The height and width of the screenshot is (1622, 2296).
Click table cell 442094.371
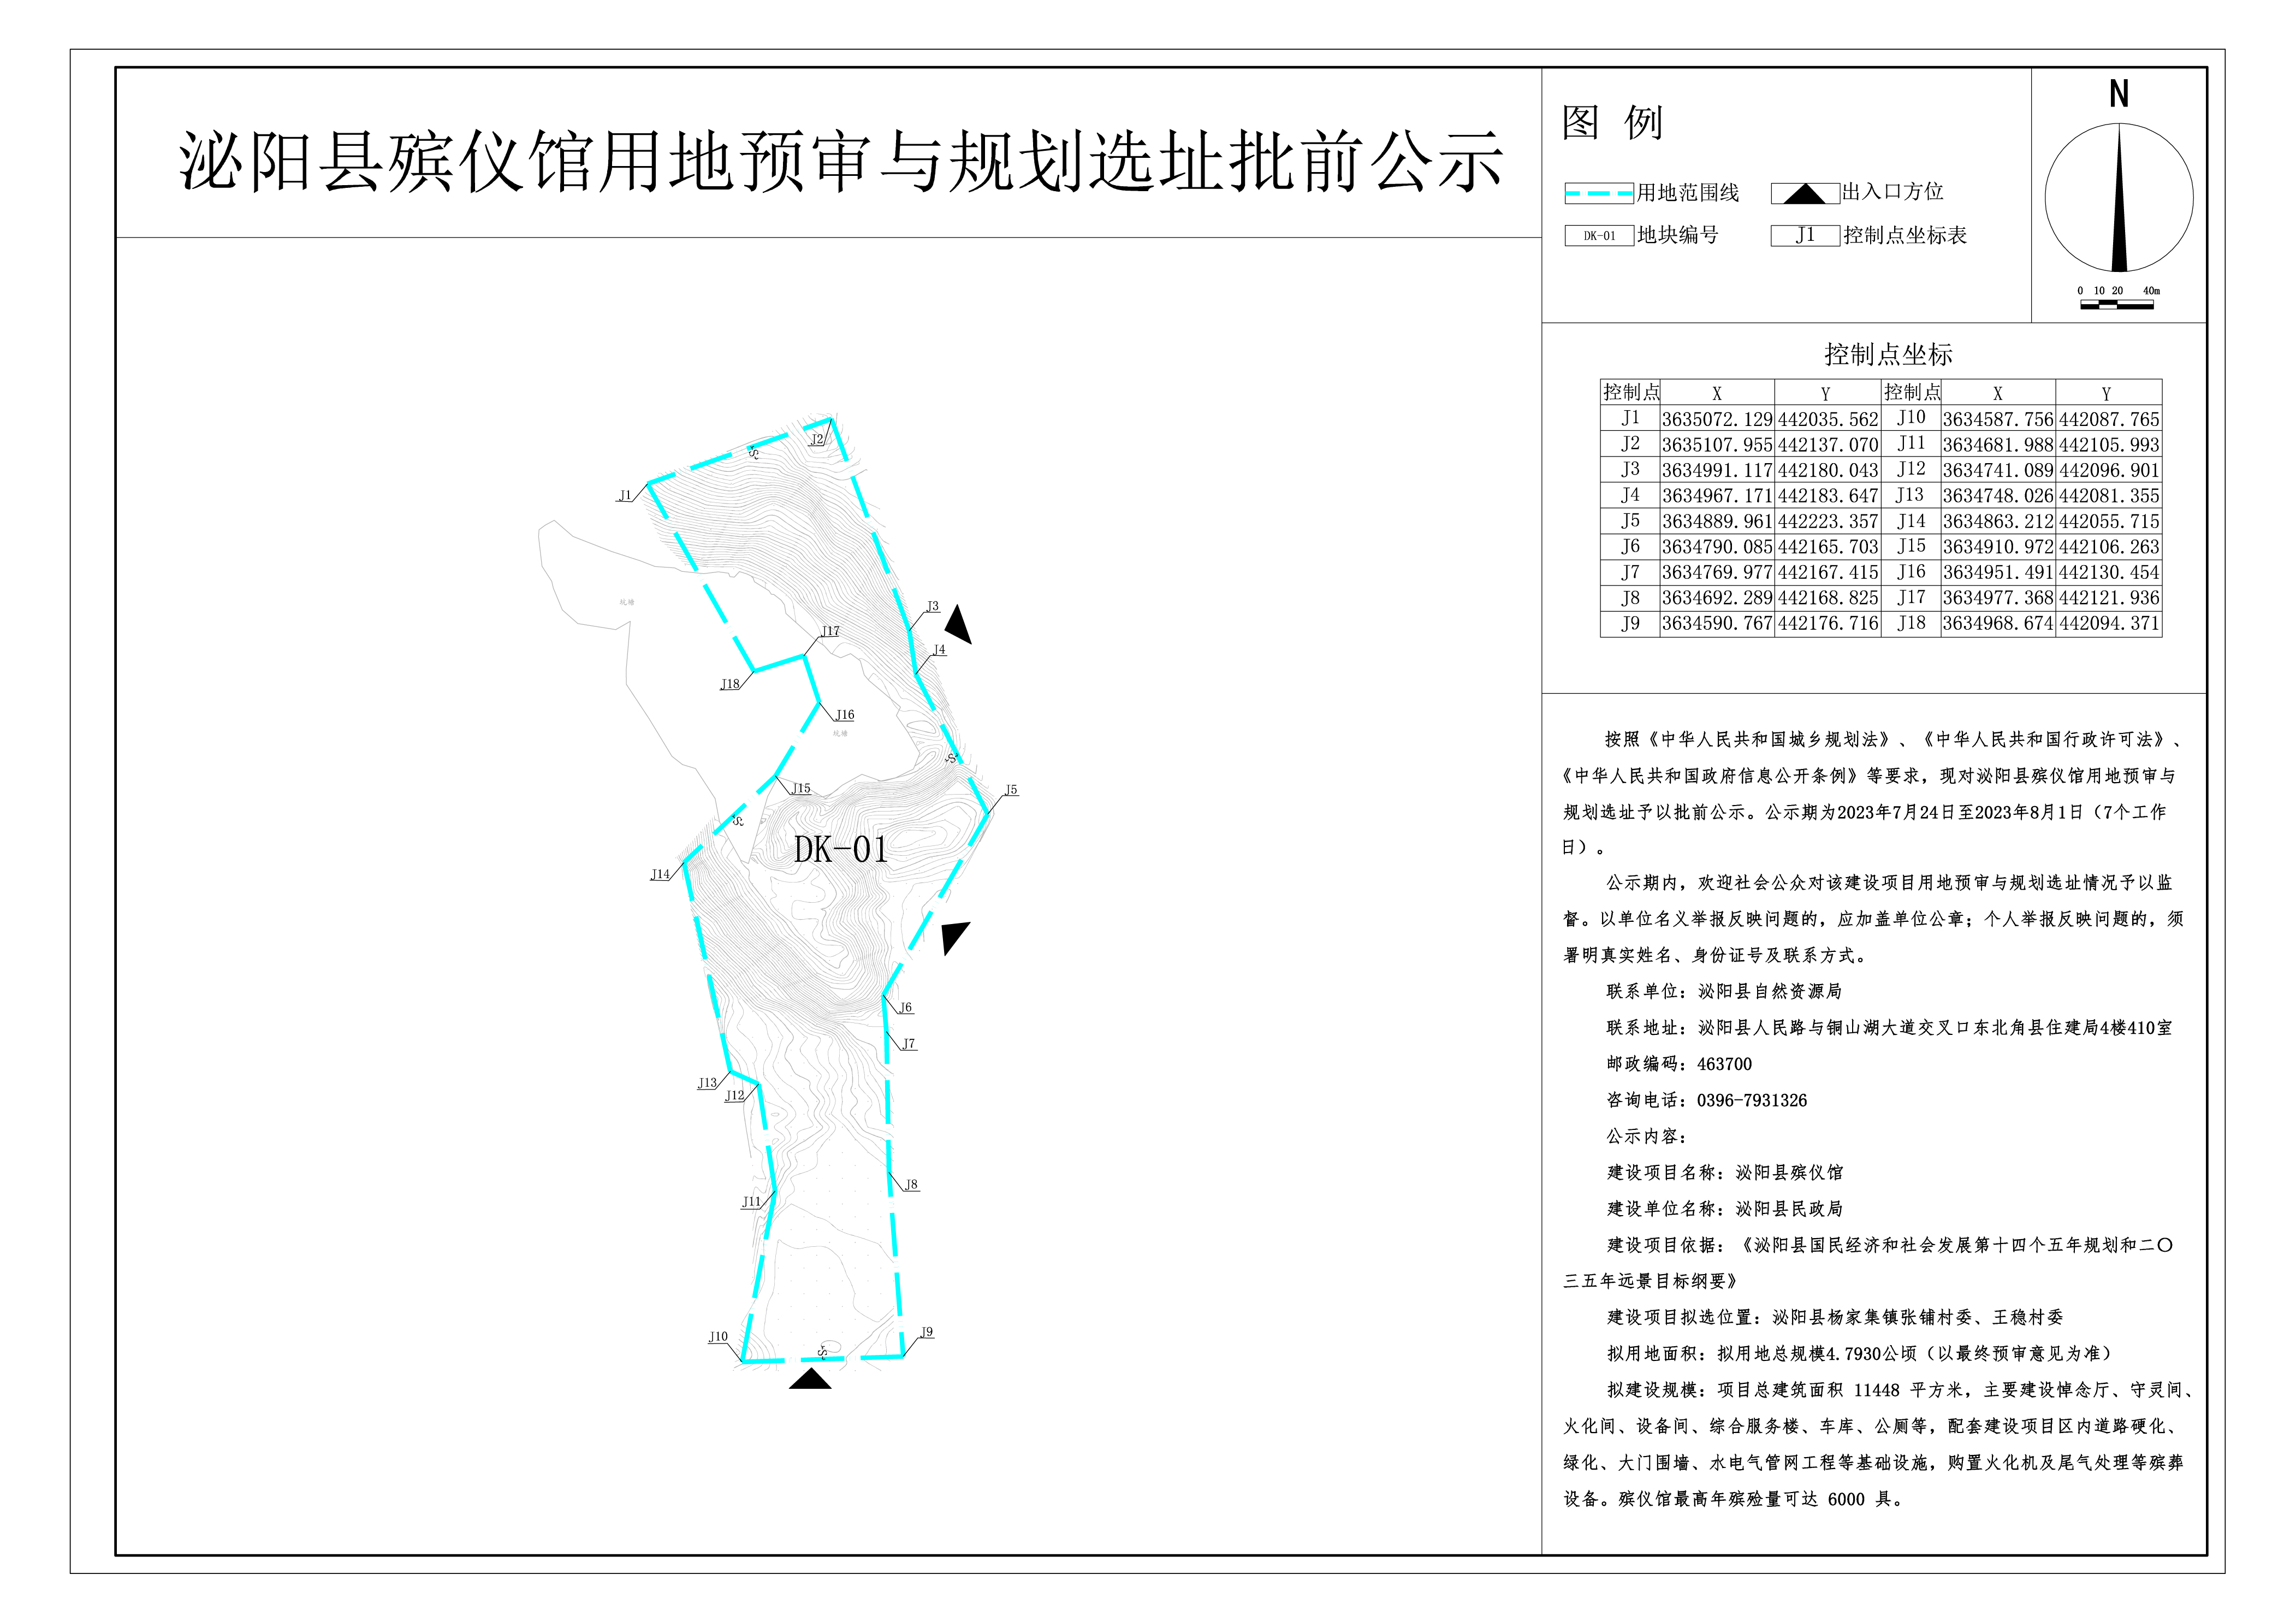tap(2109, 623)
